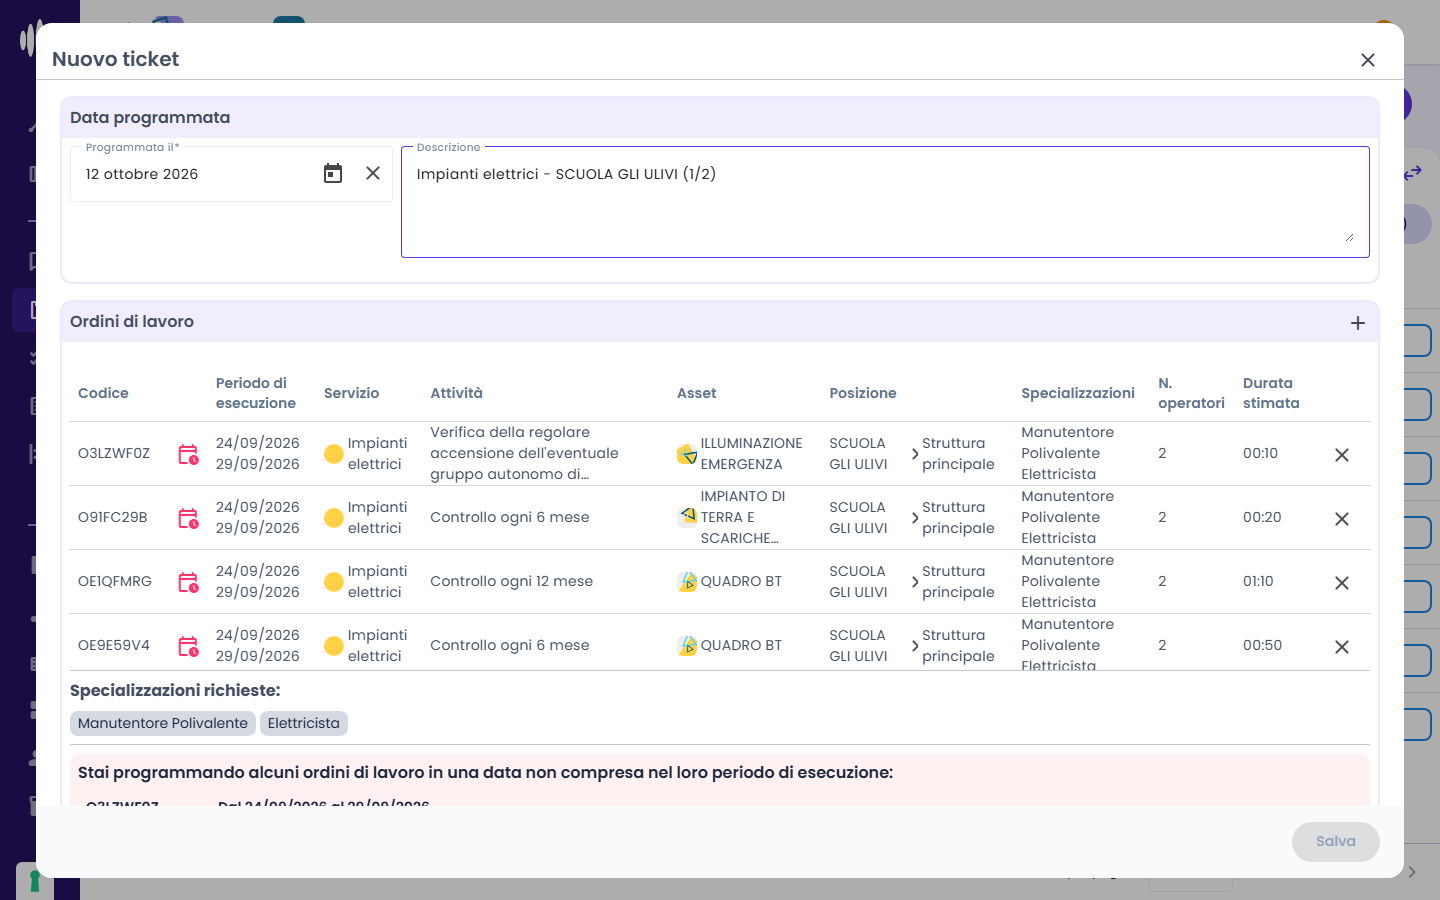
Task: Click the Specializzazioni column header
Action: click(1078, 393)
